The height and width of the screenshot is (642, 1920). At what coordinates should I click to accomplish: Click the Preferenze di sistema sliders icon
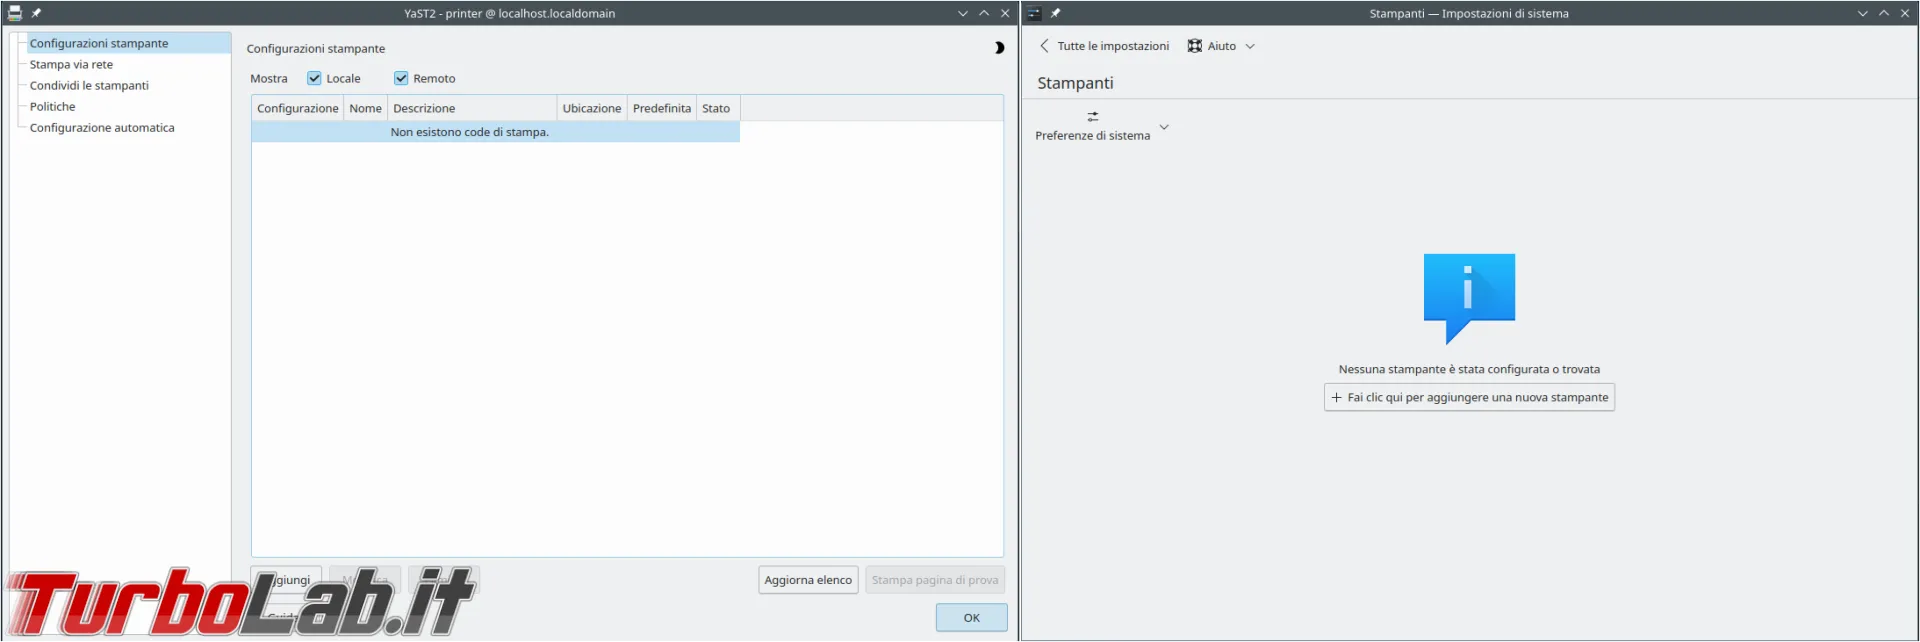(x=1093, y=117)
